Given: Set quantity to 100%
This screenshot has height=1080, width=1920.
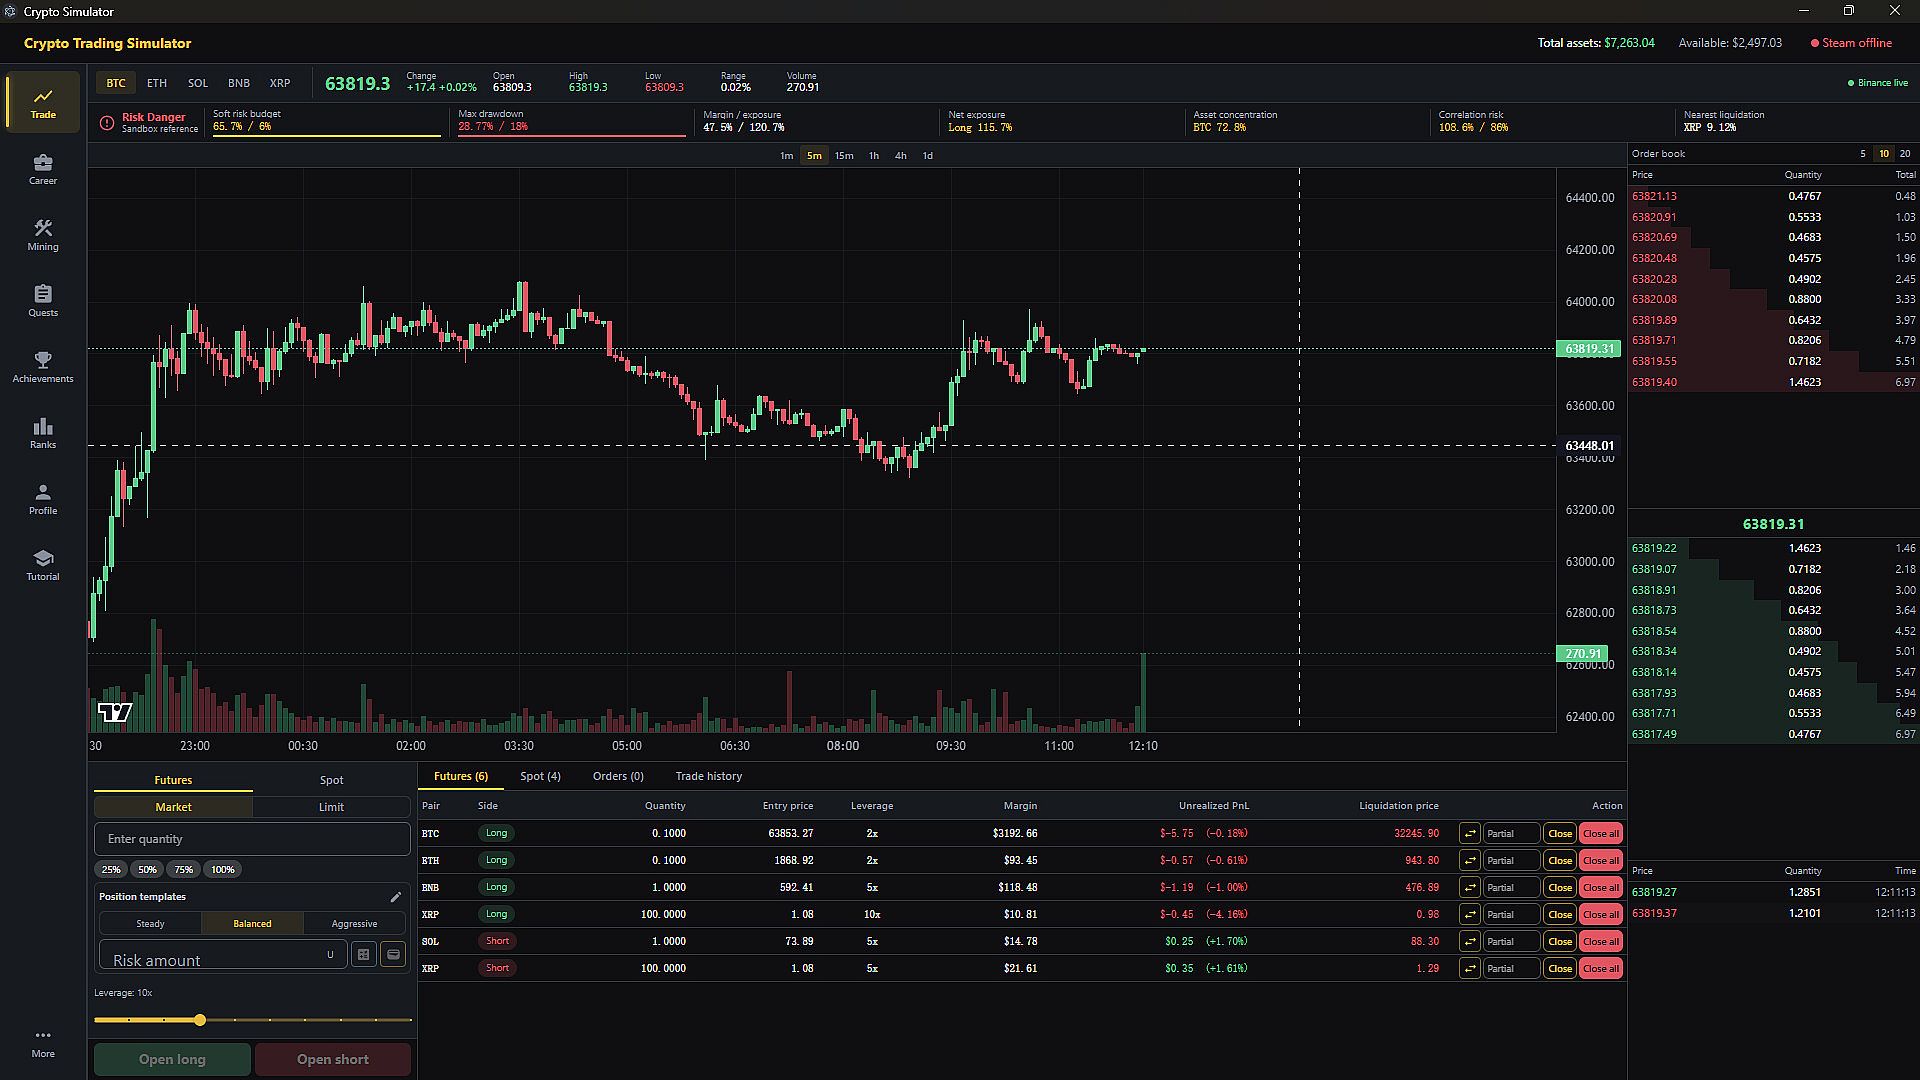Looking at the screenshot, I should [x=223, y=870].
